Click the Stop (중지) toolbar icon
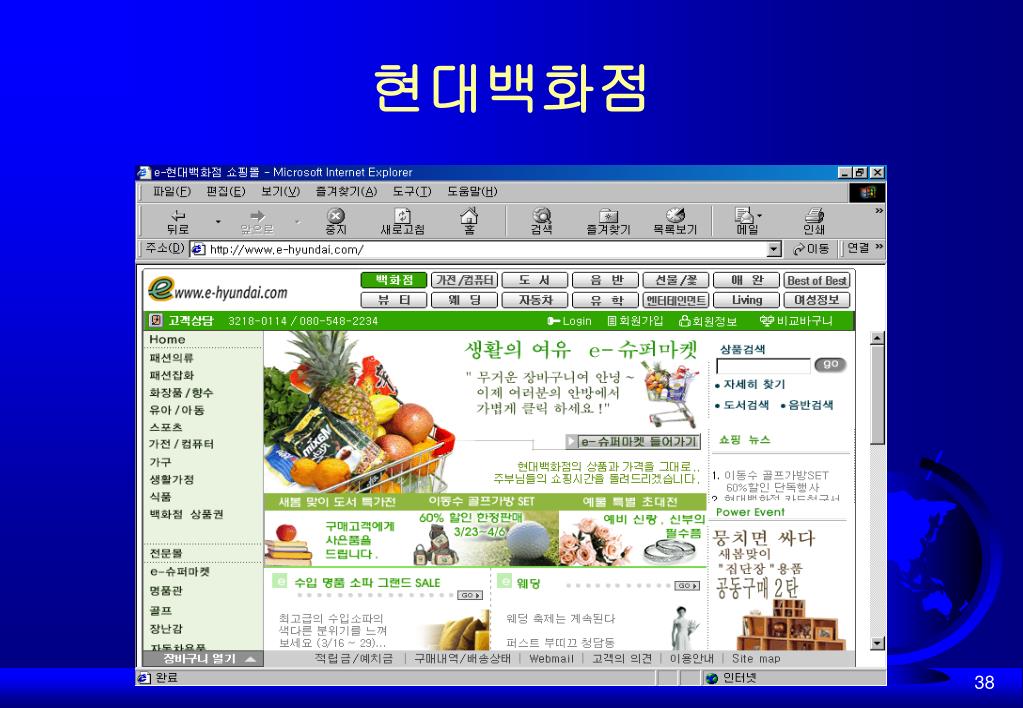Viewport: 1023px width, 708px height. (x=335, y=222)
